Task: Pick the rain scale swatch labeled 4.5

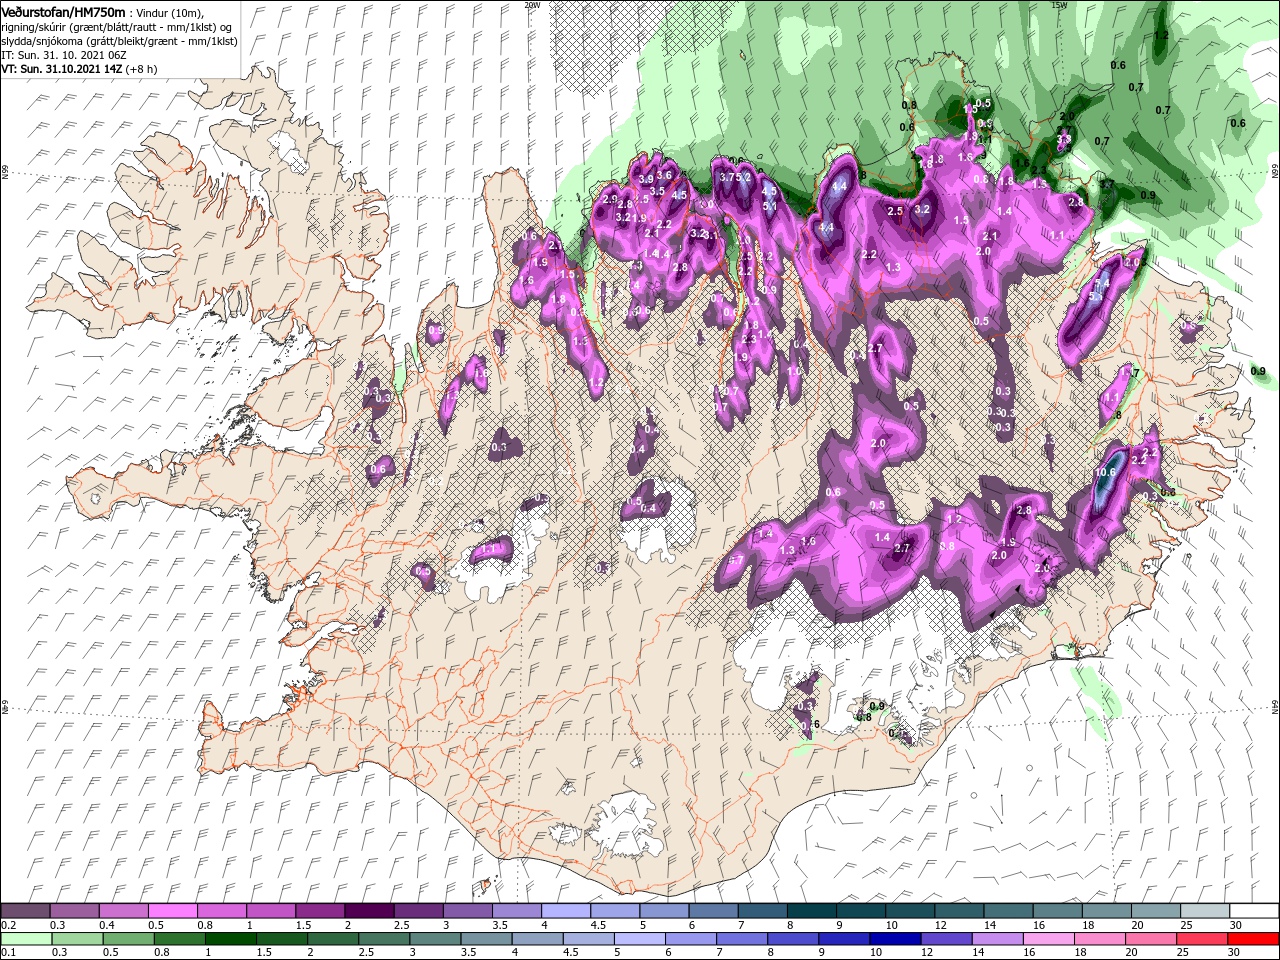Action: coord(589,939)
